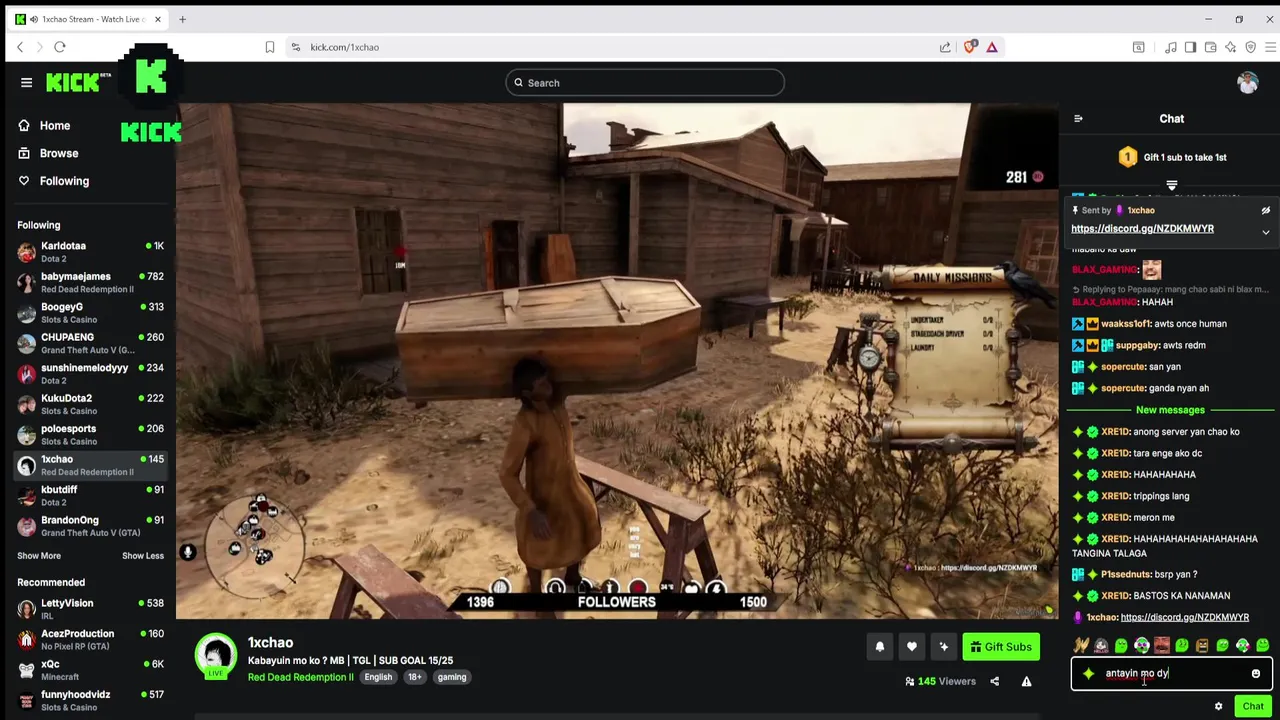Viewport: 1280px width, 720px height.
Task: Reload the page
Action: click(x=60, y=47)
